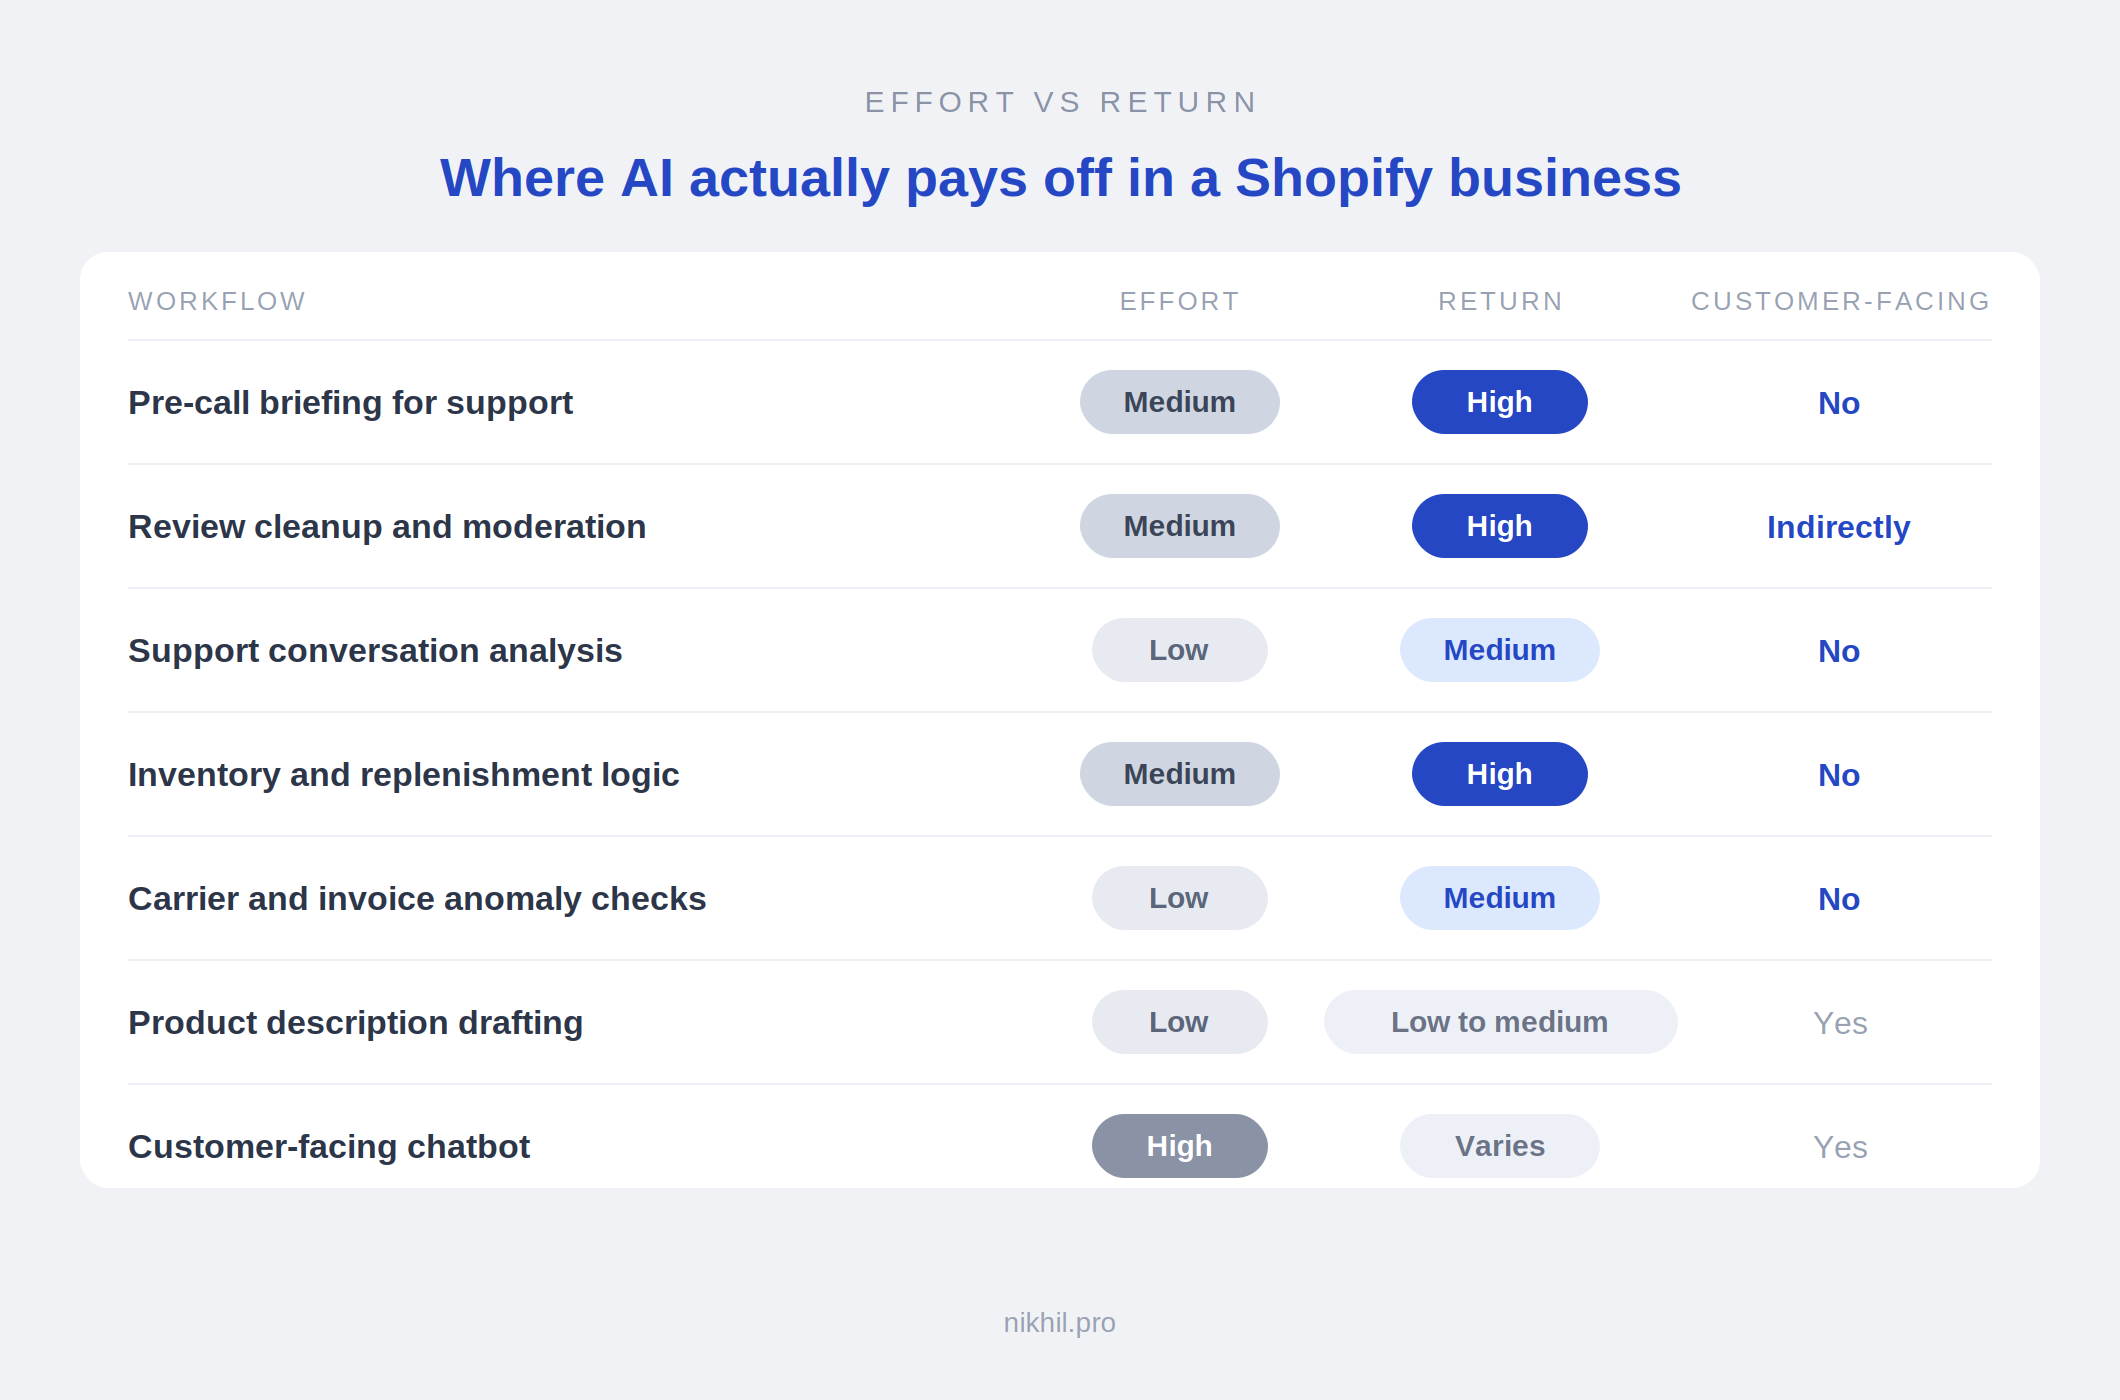
Task: Open the nikhil.pro footer link
Action: point(1059,1322)
